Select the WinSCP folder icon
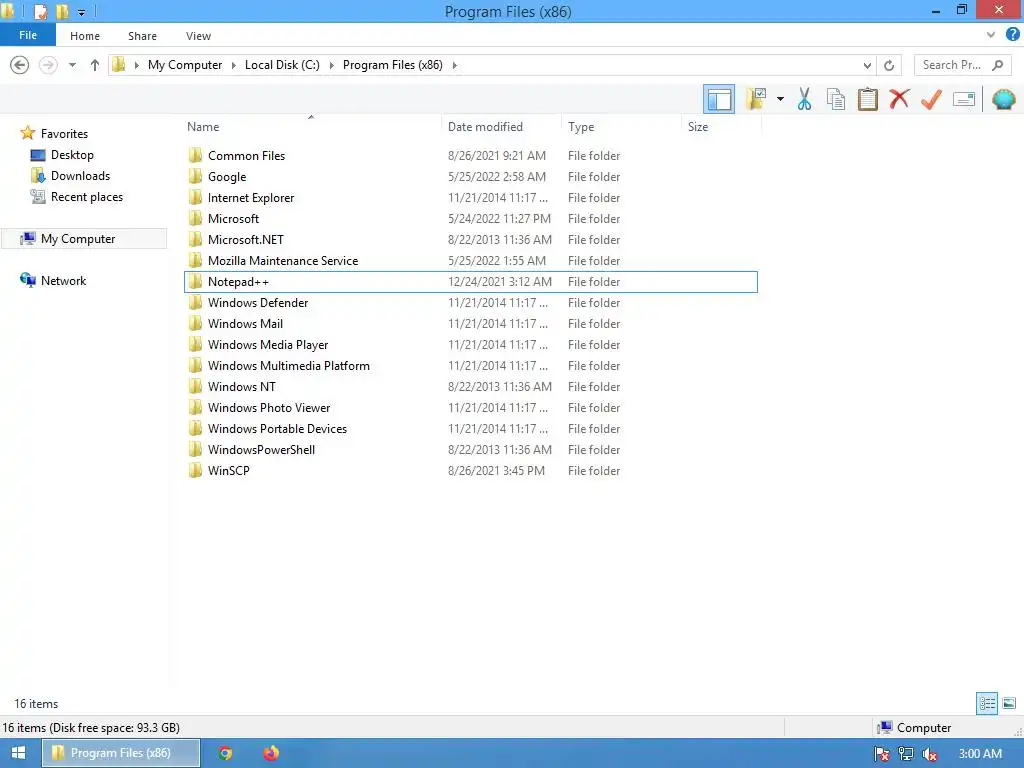 [195, 470]
